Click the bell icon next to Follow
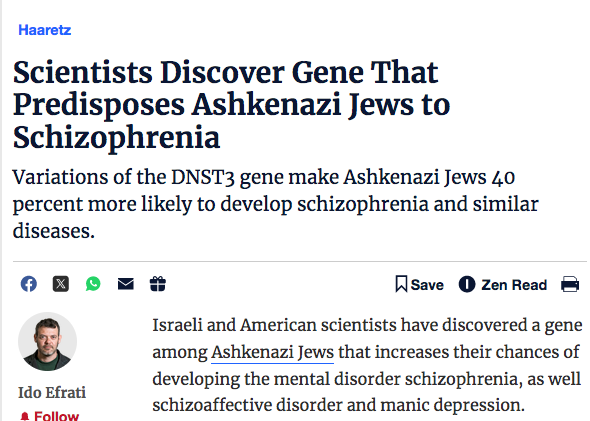 (x=25, y=416)
